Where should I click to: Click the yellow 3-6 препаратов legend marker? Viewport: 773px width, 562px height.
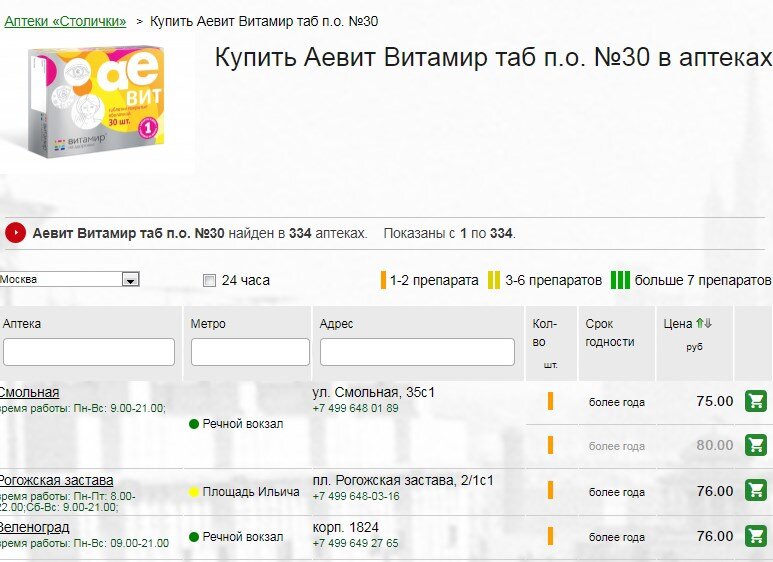click(x=493, y=280)
